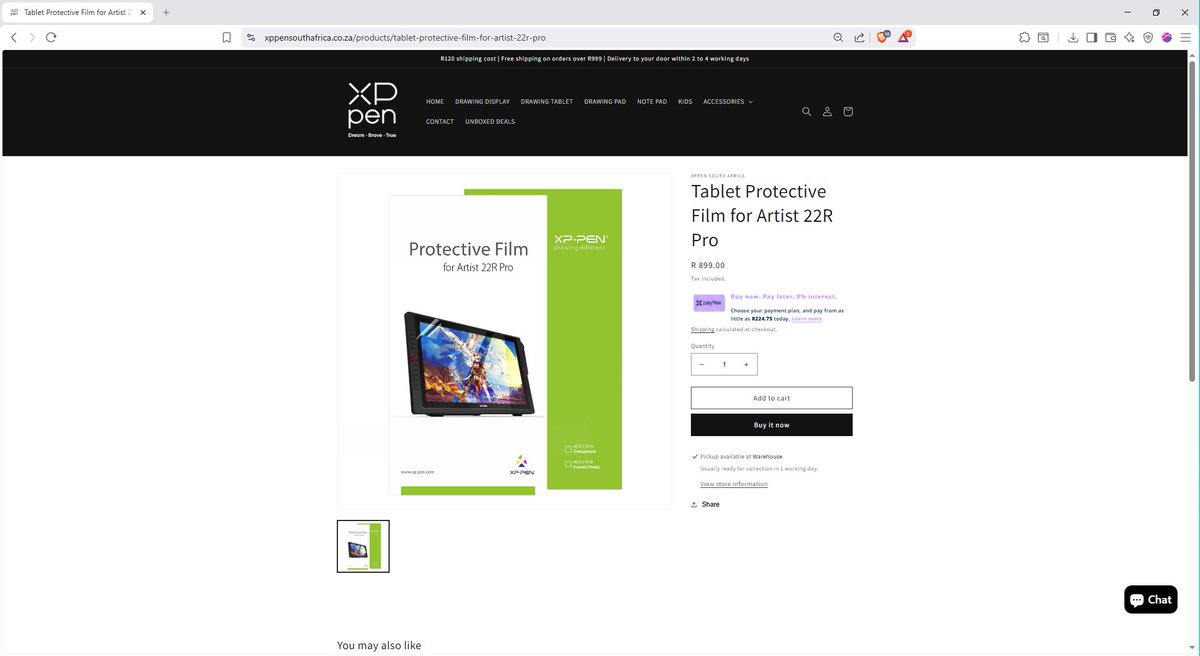Toggle the browser sidebar panel icon
The height and width of the screenshot is (656, 1200).
[1092, 37]
